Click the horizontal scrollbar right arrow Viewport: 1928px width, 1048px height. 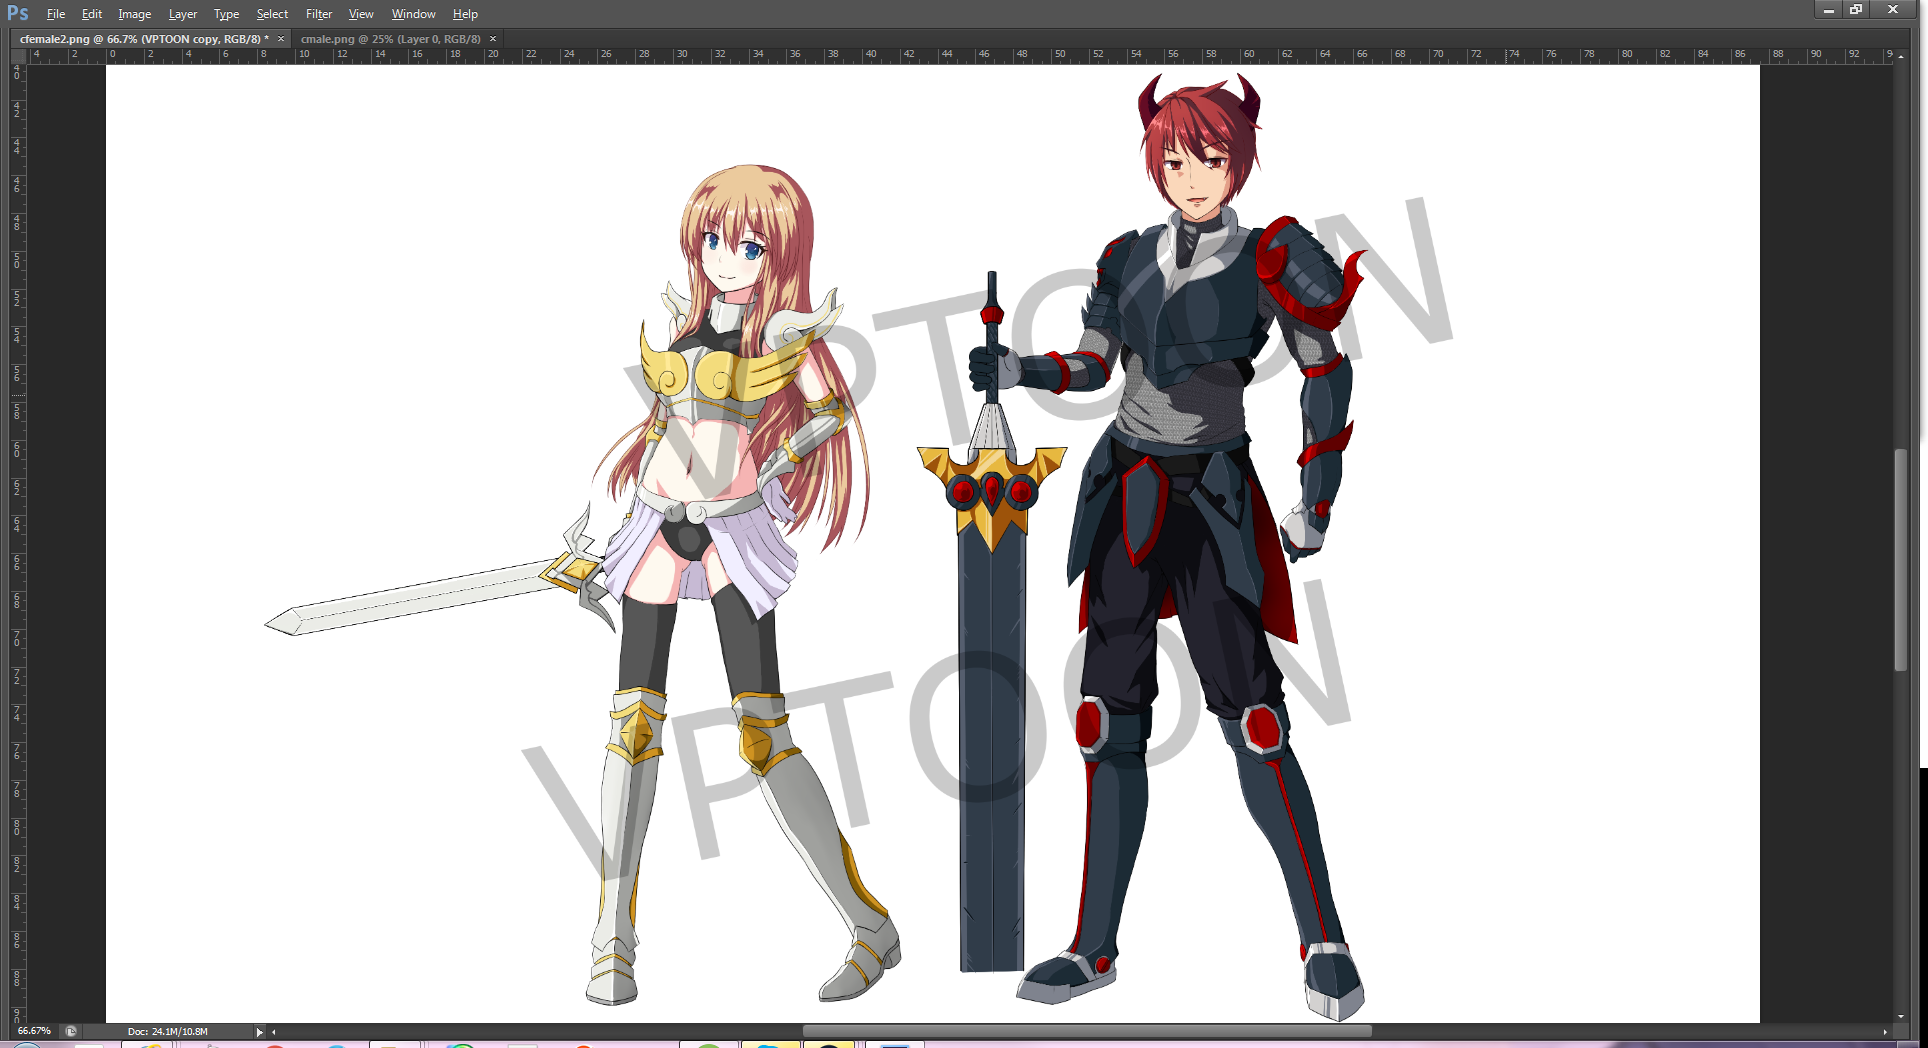[x=1885, y=1032]
